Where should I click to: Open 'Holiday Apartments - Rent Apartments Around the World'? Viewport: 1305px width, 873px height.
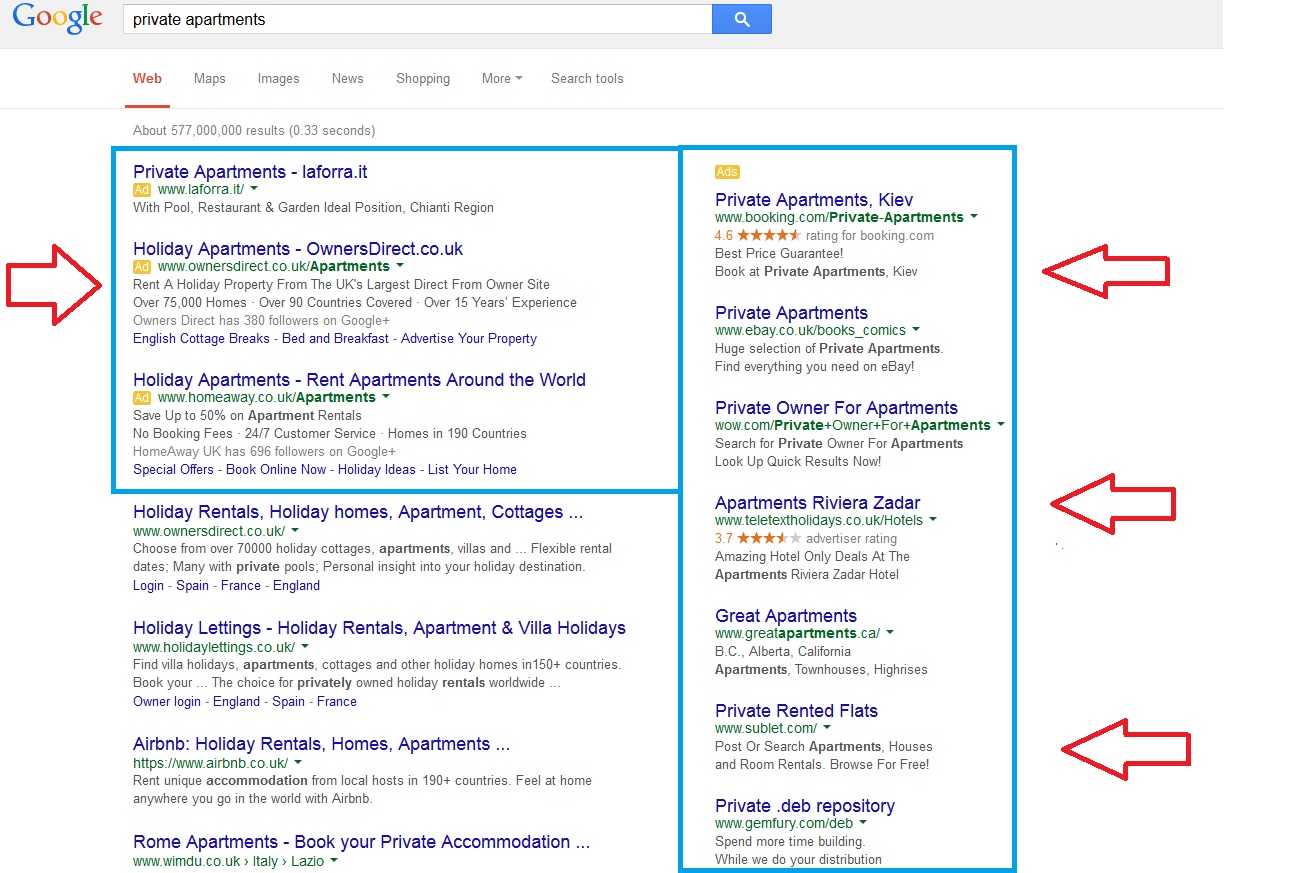(359, 379)
